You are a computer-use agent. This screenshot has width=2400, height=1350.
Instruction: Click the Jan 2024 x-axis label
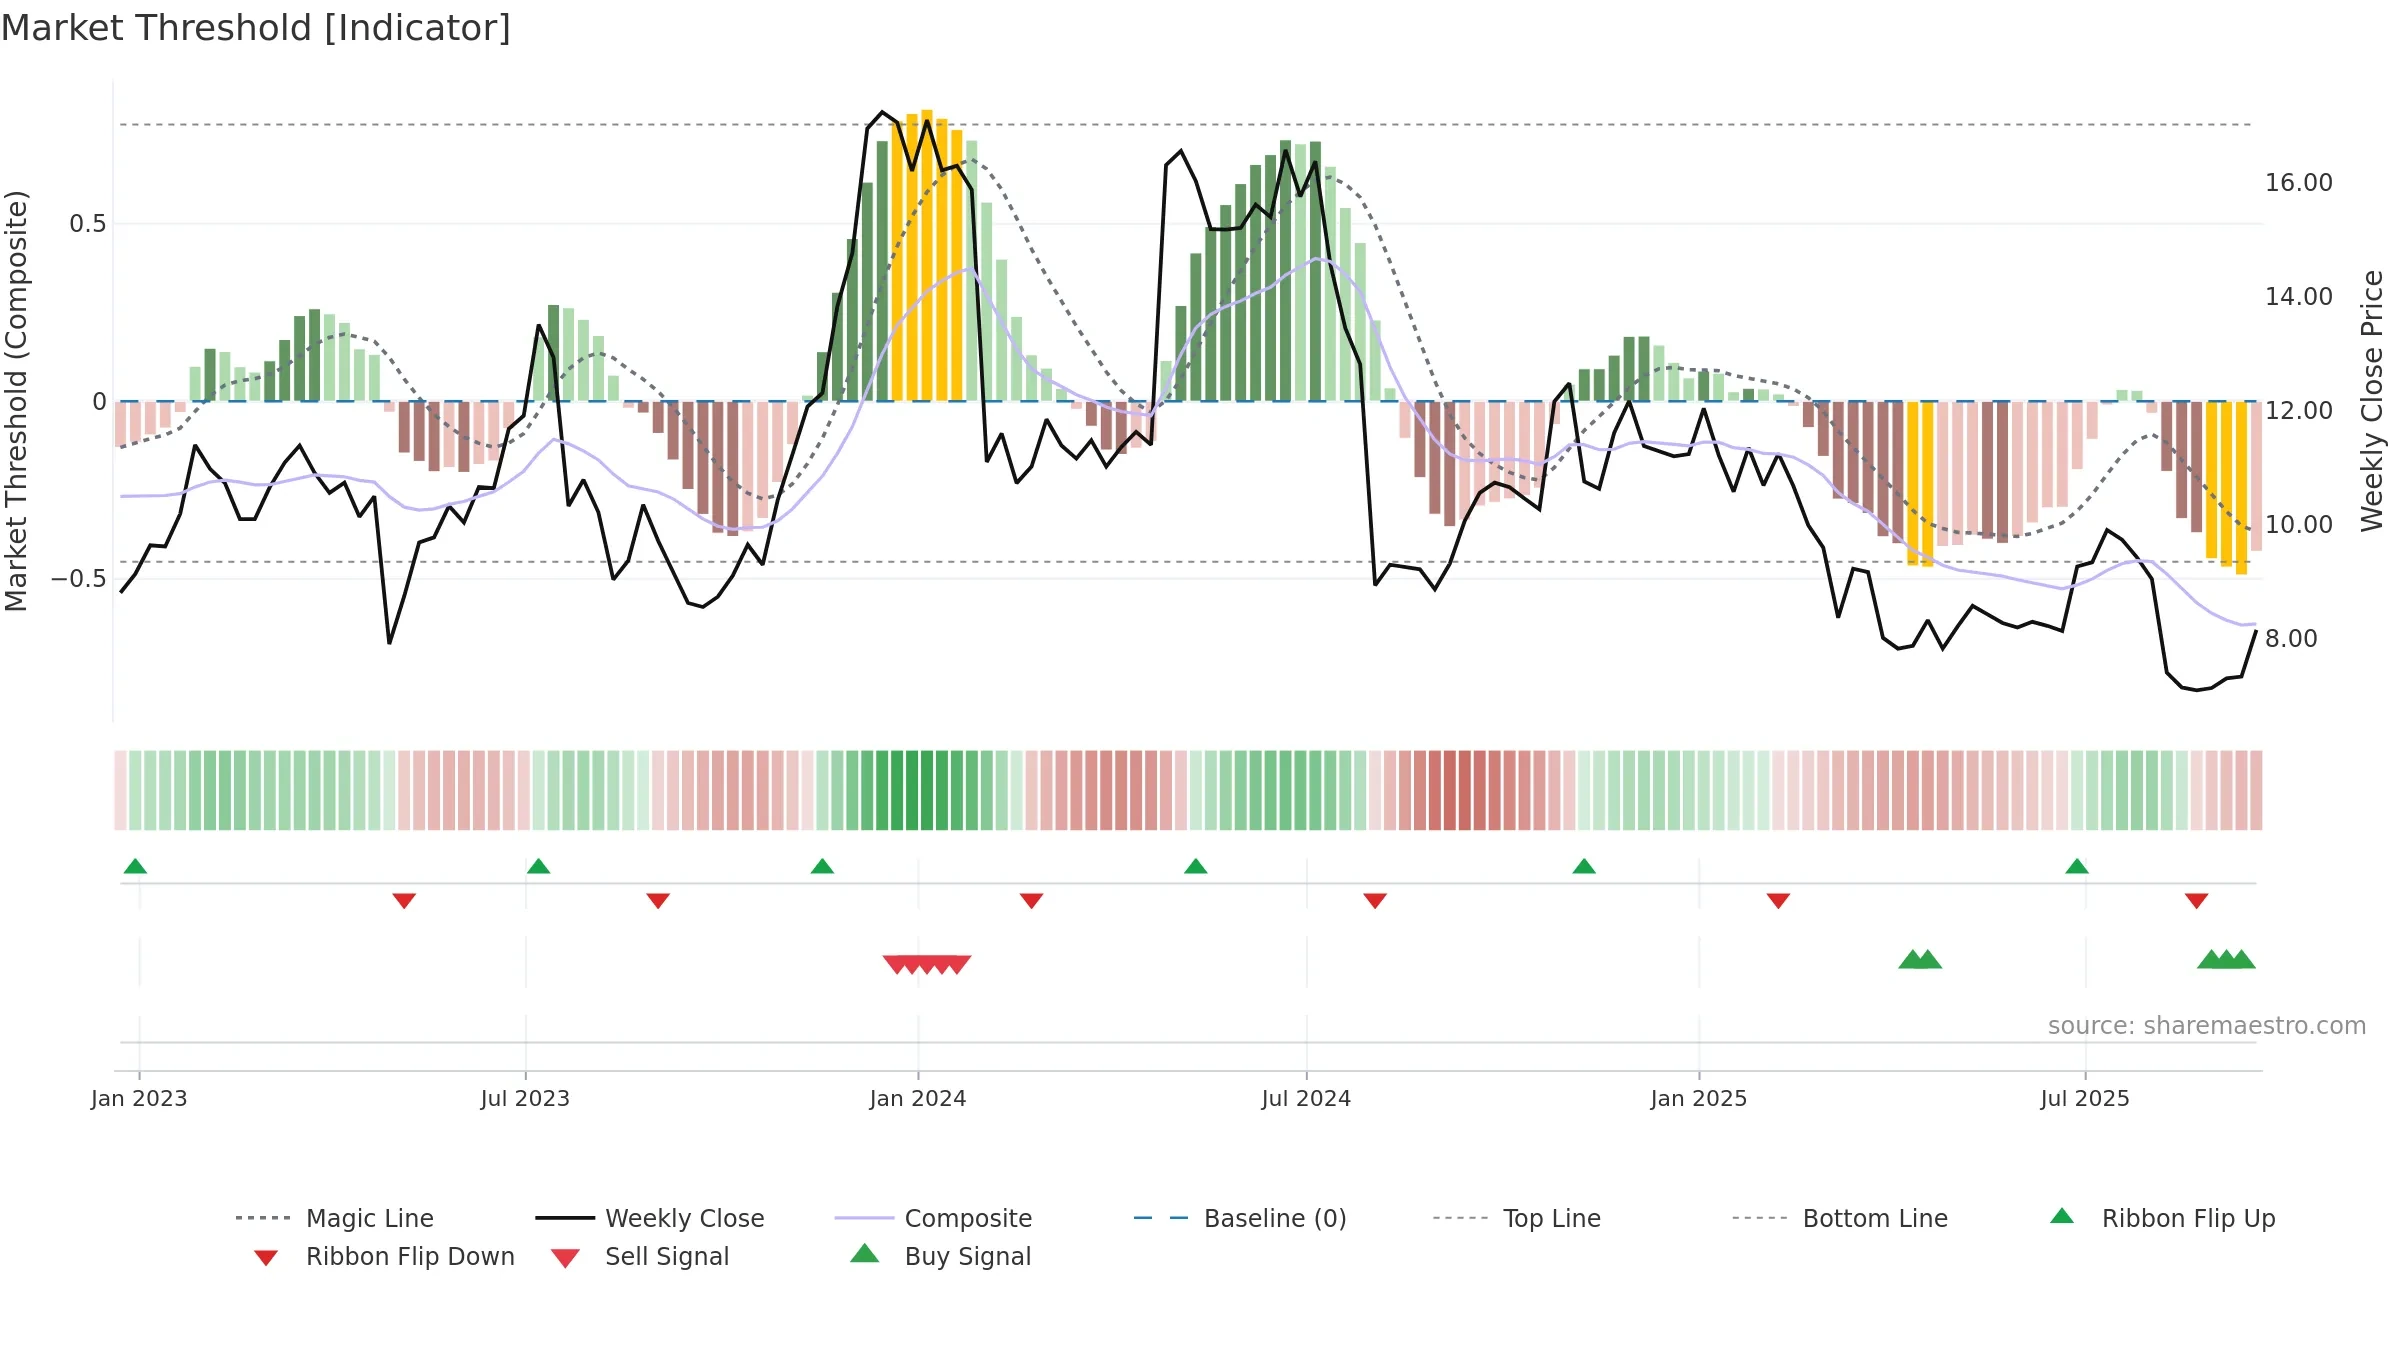tap(918, 1098)
